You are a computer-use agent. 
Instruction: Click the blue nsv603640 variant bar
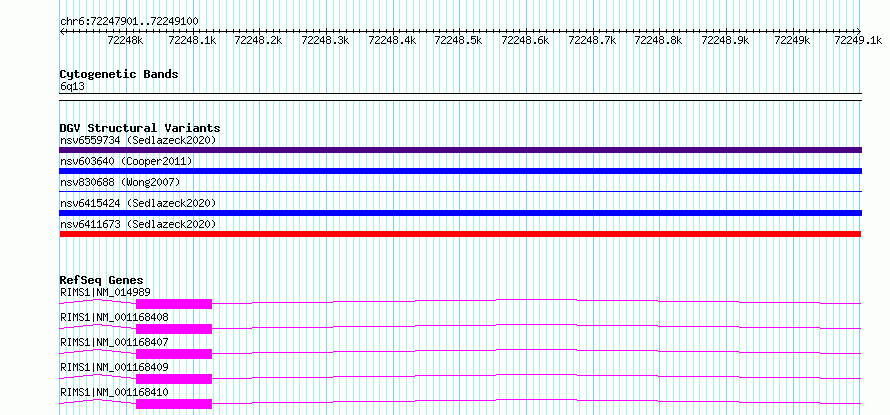click(x=460, y=171)
